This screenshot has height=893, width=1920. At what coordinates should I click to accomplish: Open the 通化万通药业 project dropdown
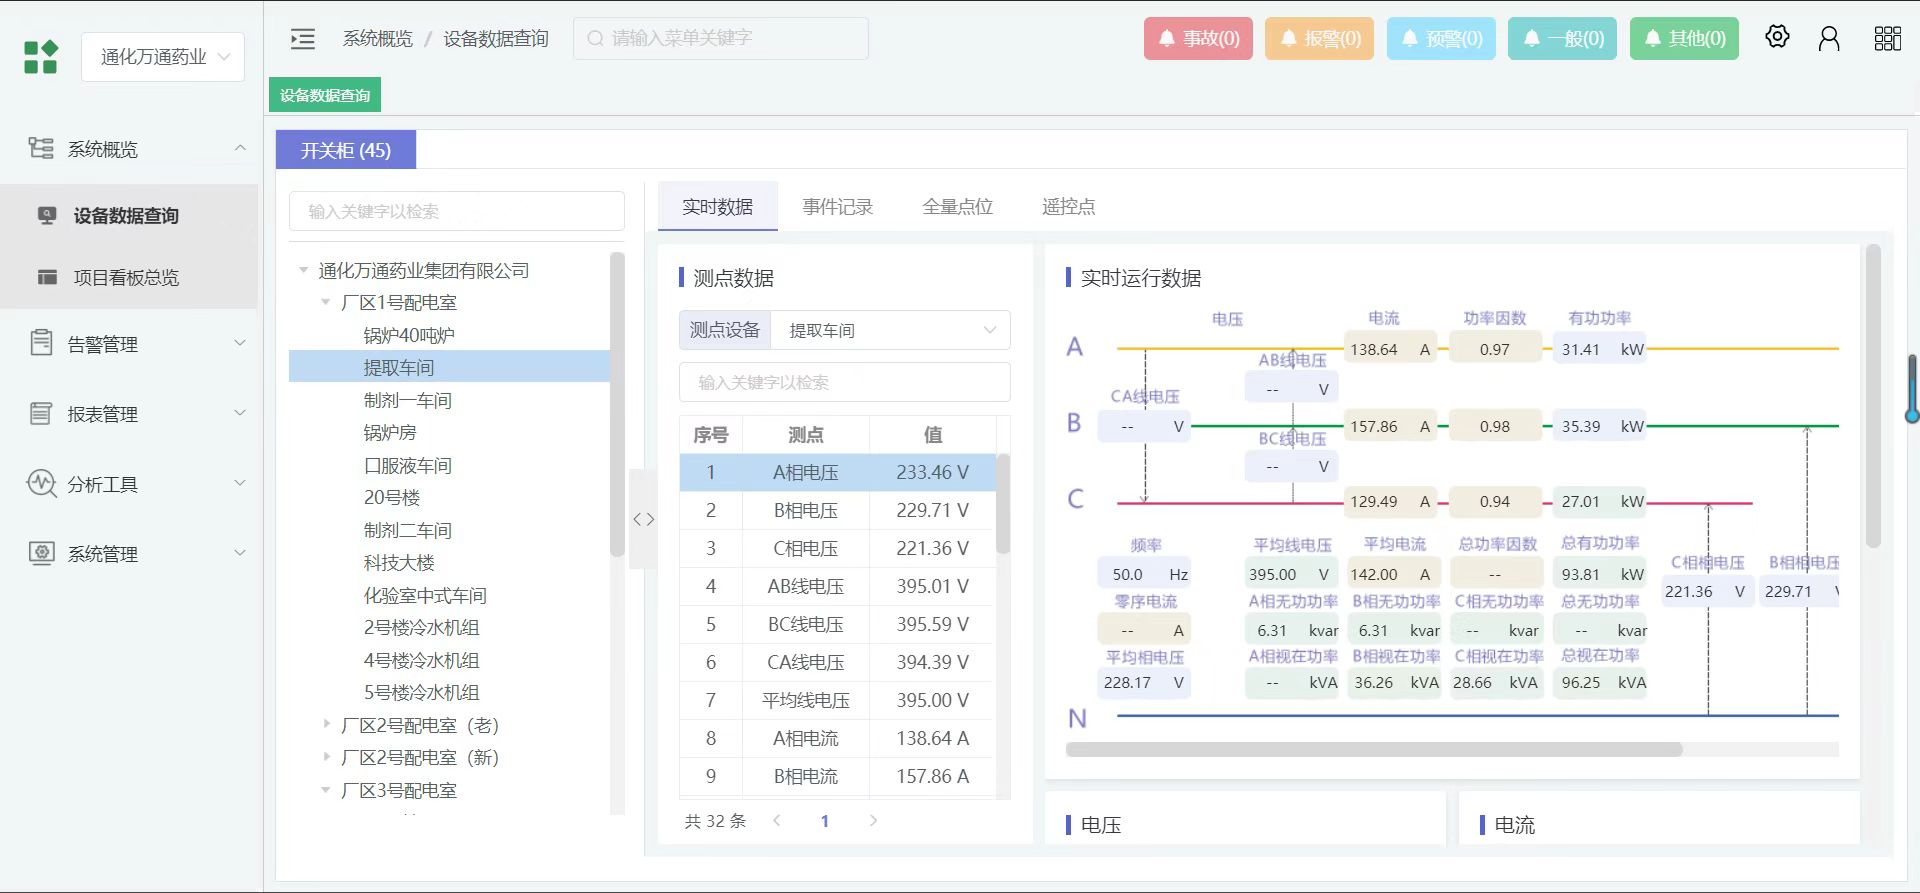(x=164, y=57)
